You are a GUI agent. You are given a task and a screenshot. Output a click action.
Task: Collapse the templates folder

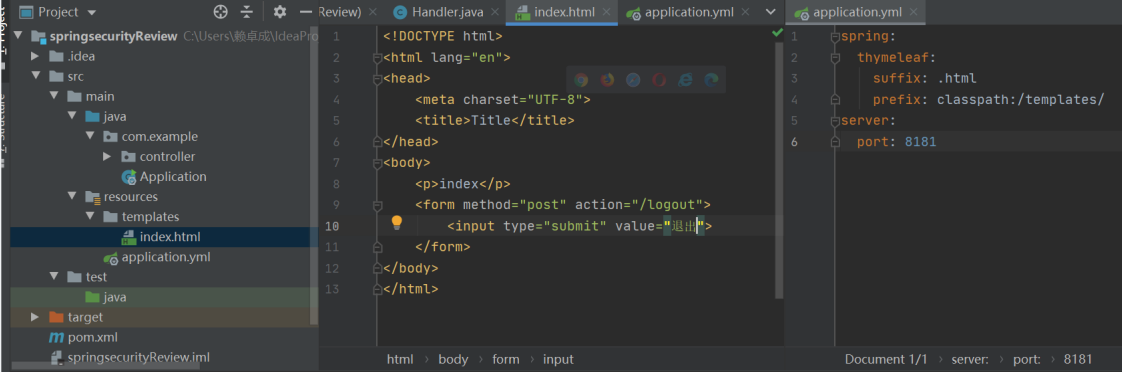point(89,217)
